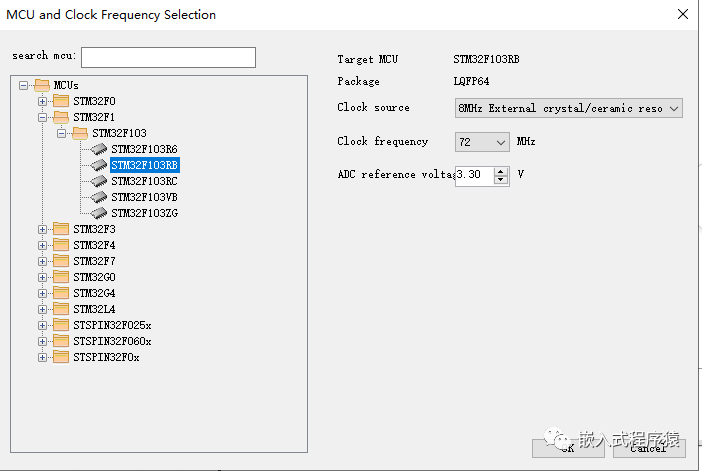This screenshot has width=702, height=471.
Task: Expand the STM32G0 family node
Action: [x=43, y=278]
